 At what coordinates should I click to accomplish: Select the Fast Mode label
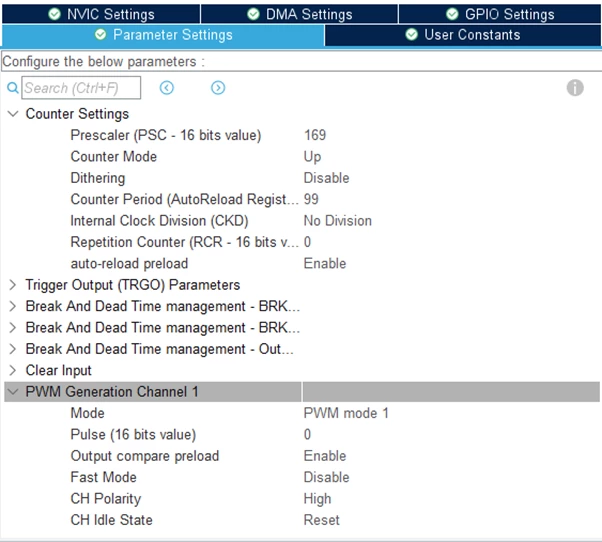tap(104, 477)
